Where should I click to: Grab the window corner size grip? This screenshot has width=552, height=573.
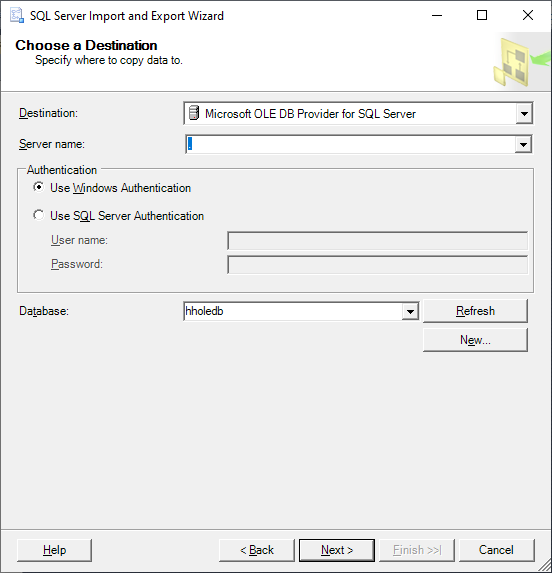pyautogui.click(x=546, y=567)
